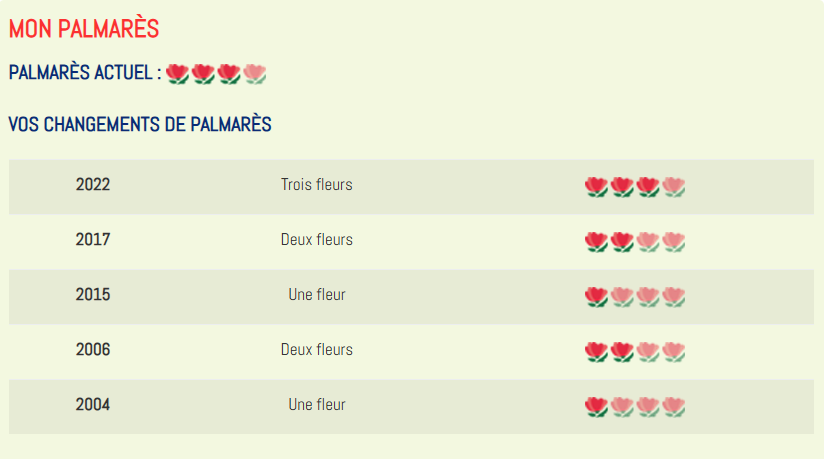Click the last faded flower in 2004 row
This screenshot has height=459, width=825.
pos(673,407)
